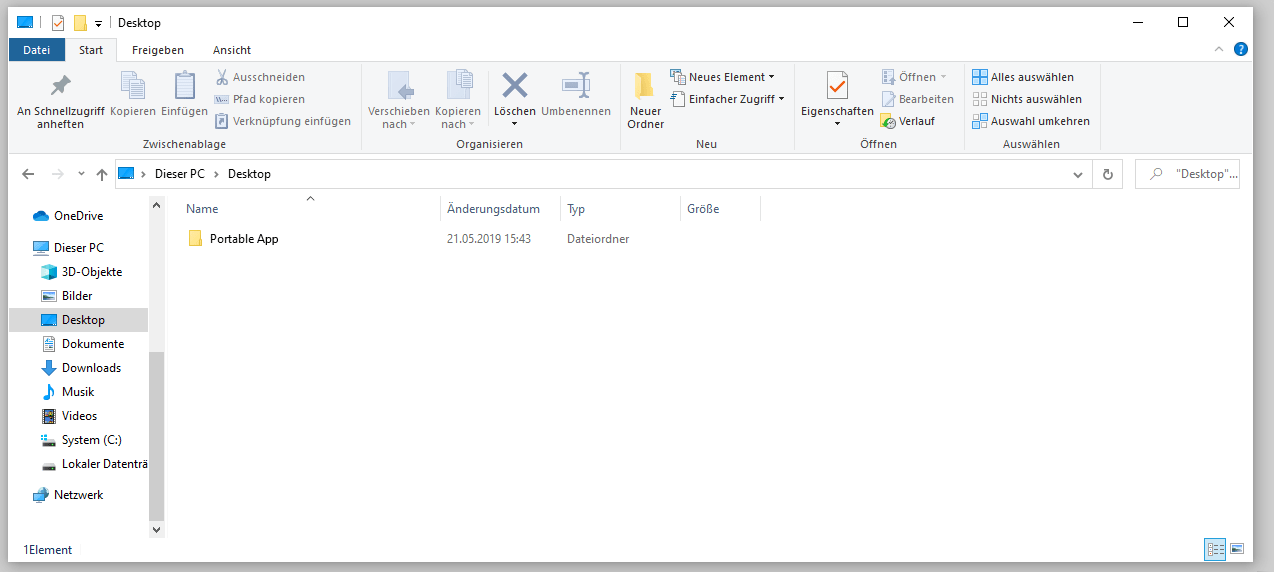Image resolution: width=1274 pixels, height=572 pixels.
Task: Open the Datei menu
Action: [36, 50]
